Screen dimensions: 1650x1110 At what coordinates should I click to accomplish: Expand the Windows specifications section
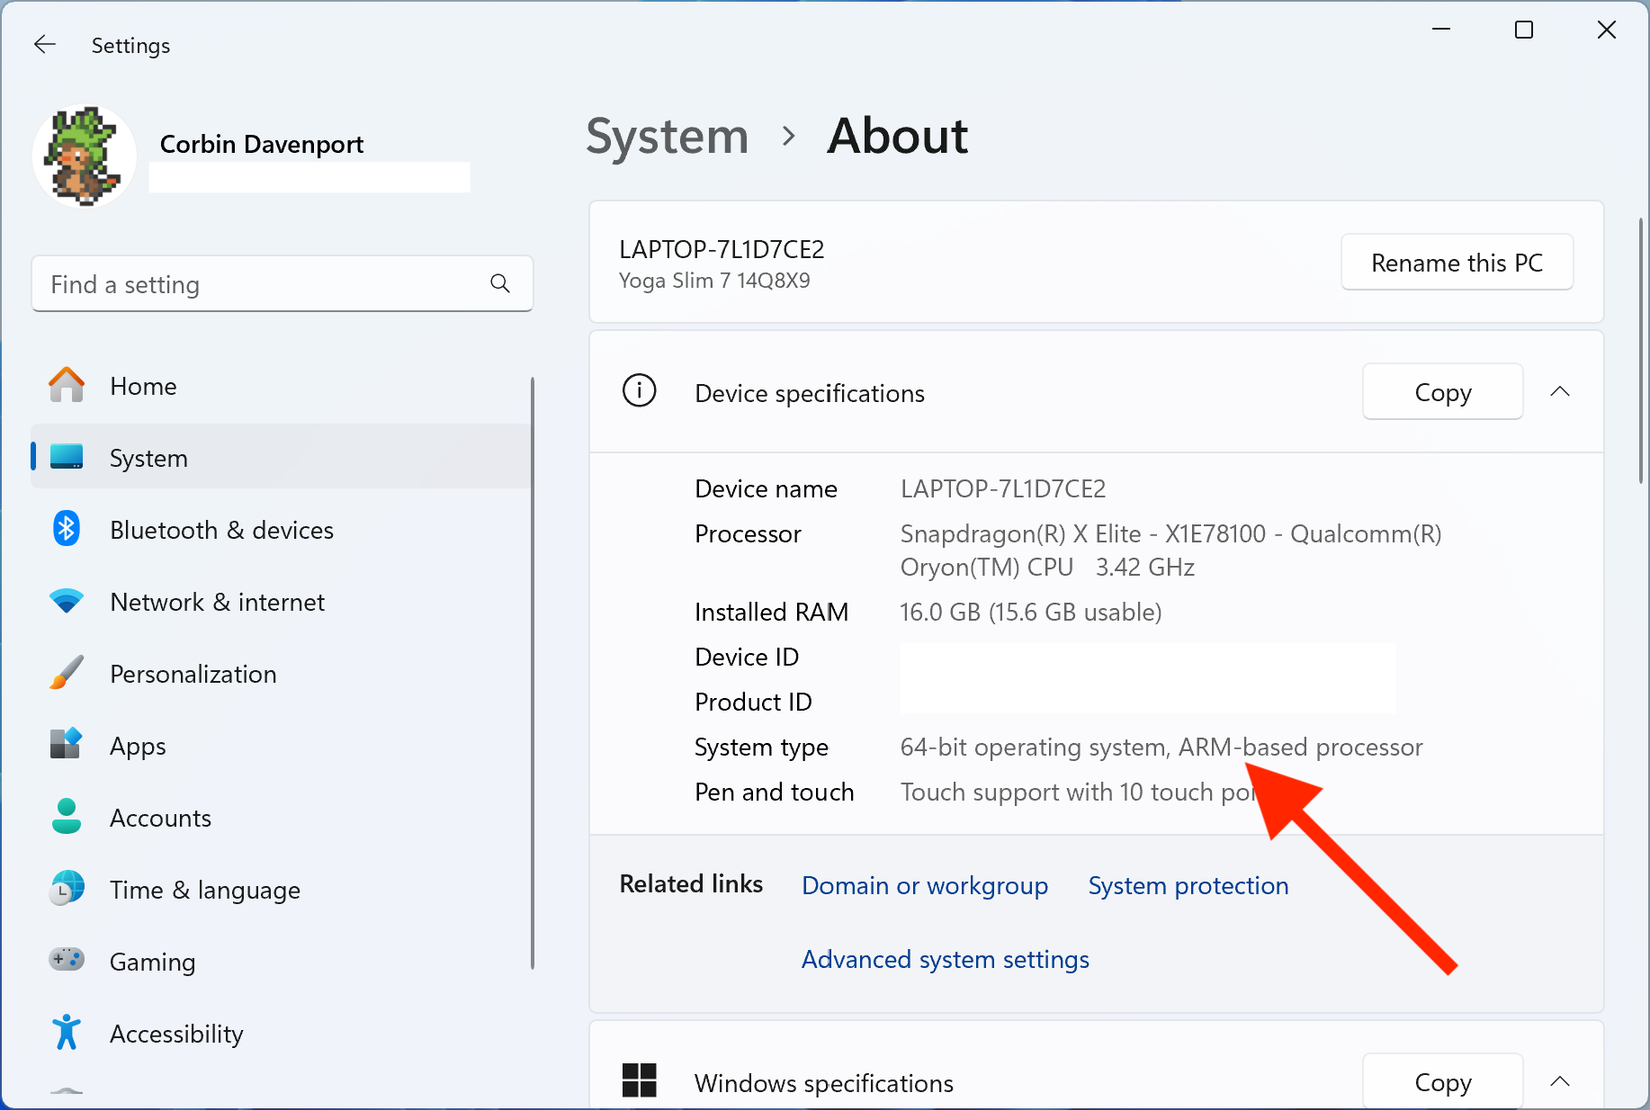tap(1560, 1081)
